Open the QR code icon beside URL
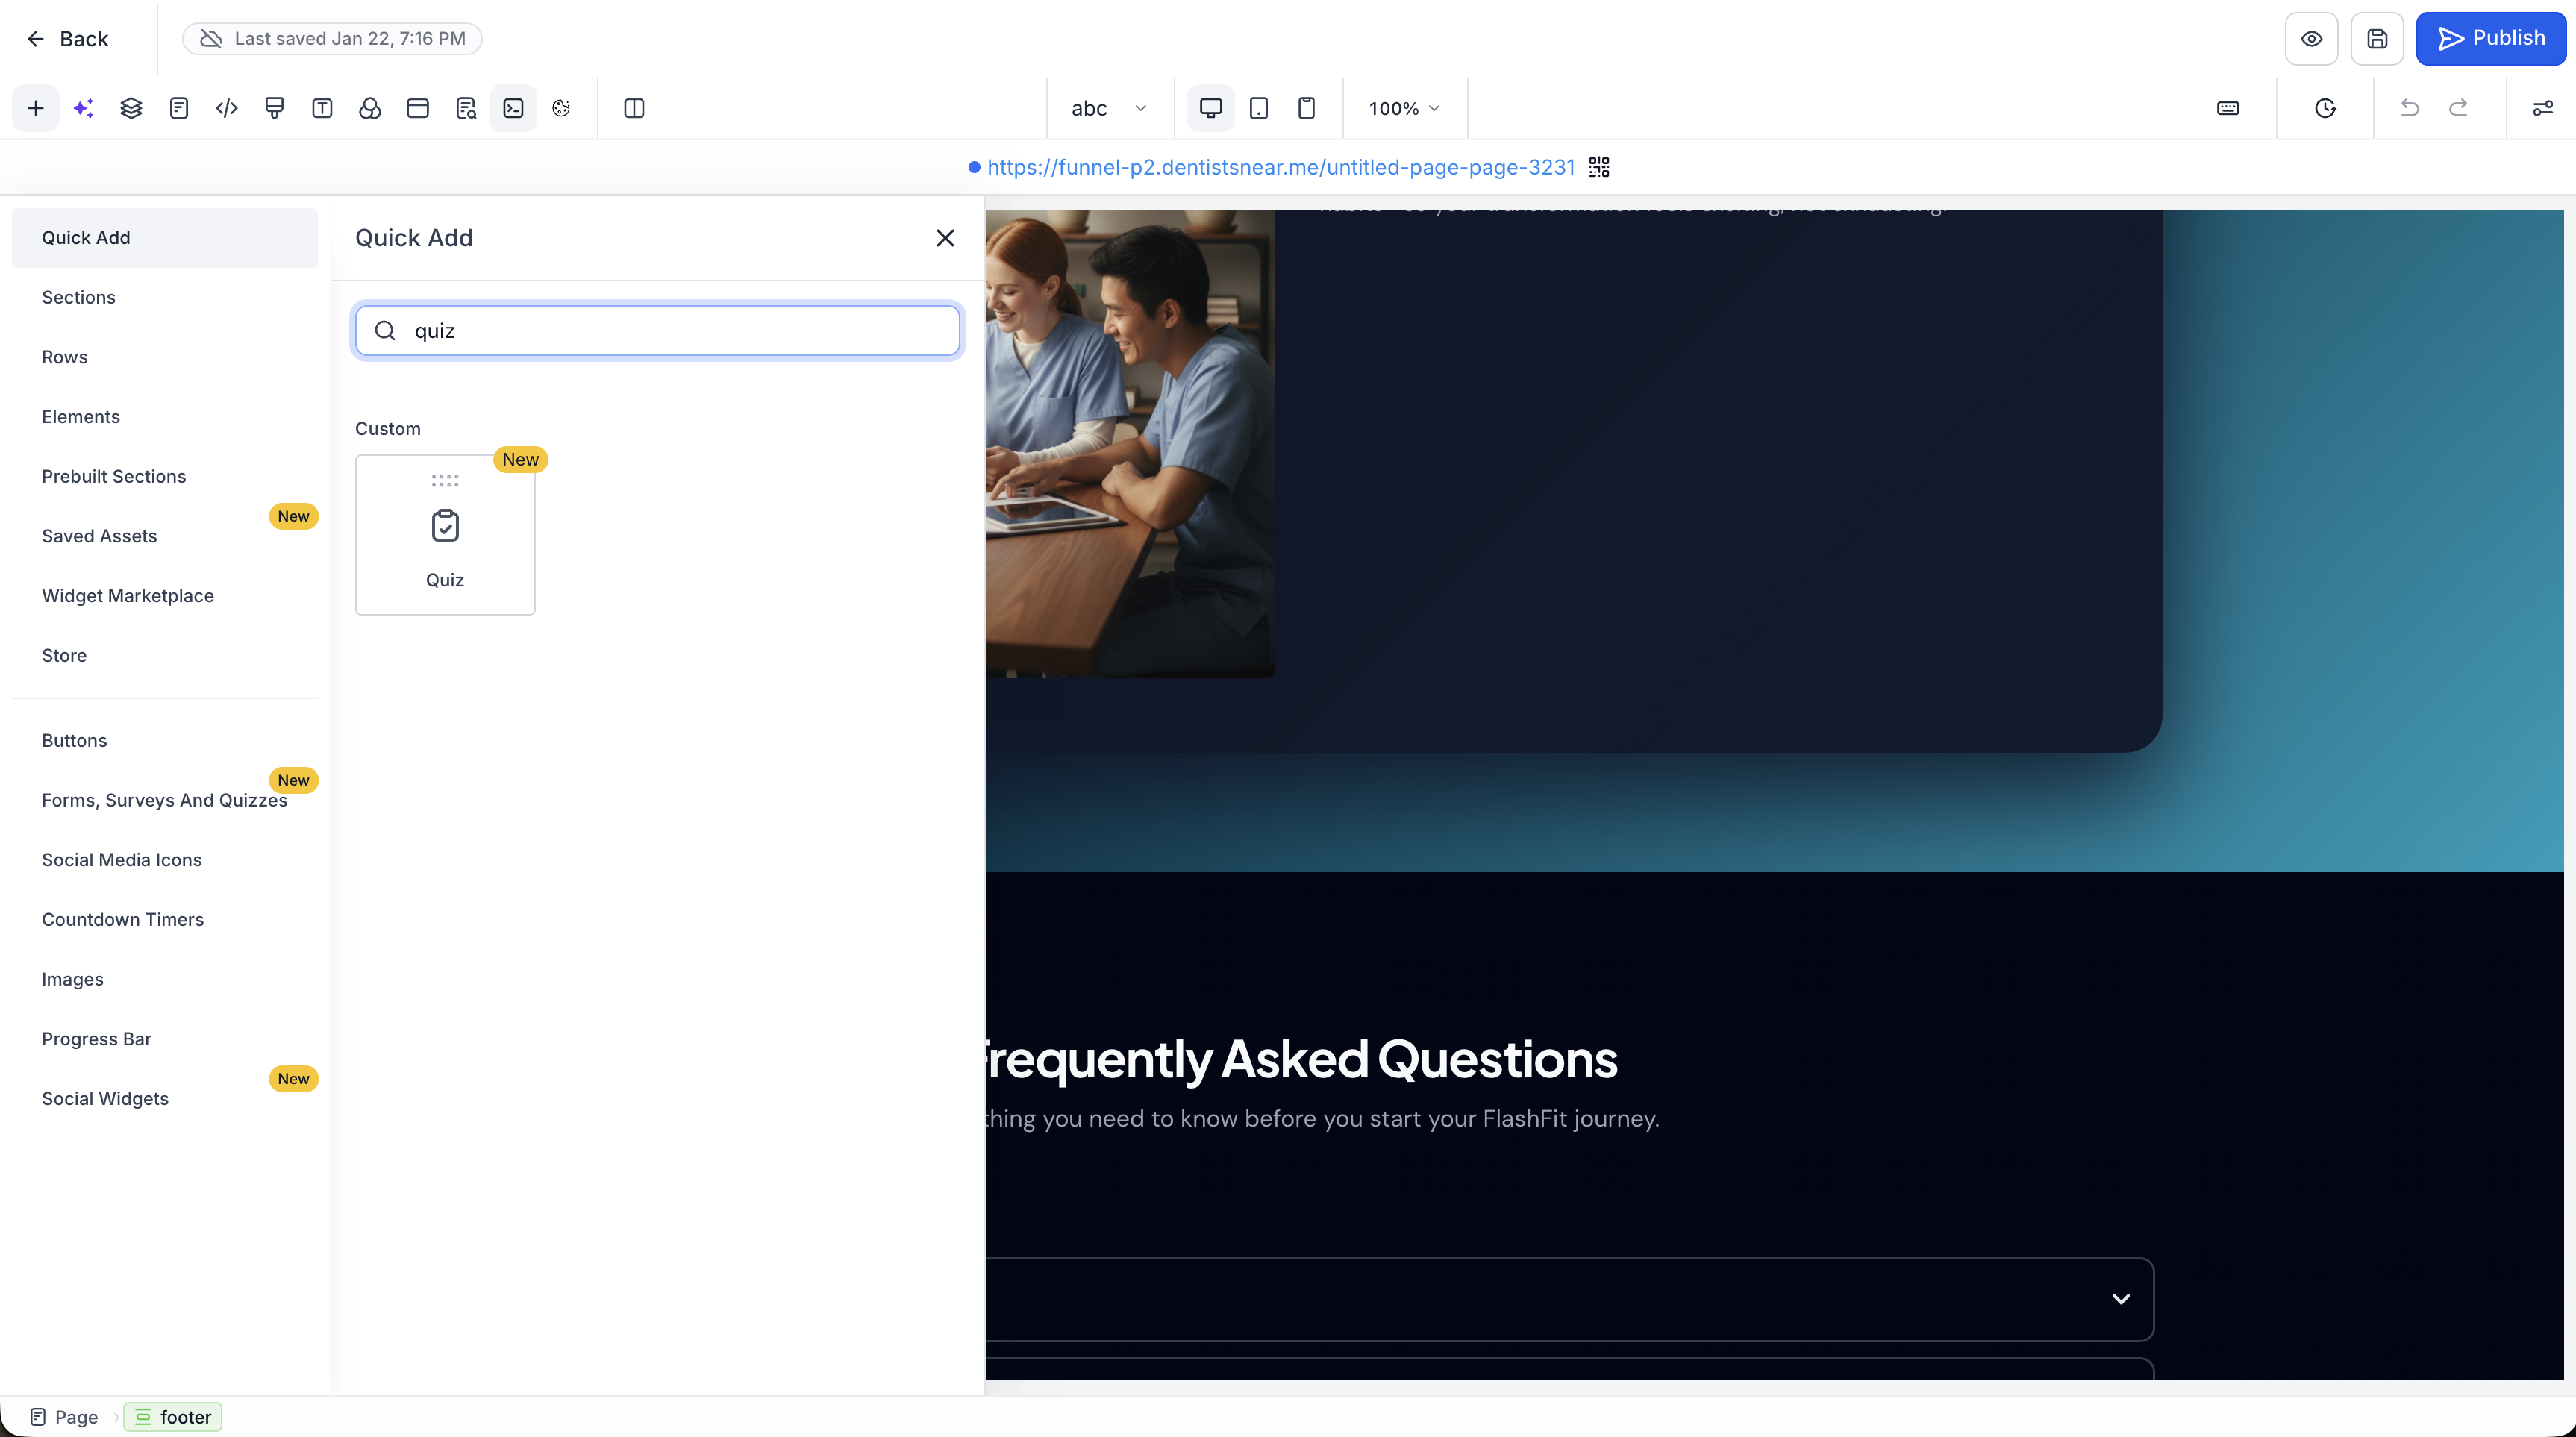 (1599, 167)
